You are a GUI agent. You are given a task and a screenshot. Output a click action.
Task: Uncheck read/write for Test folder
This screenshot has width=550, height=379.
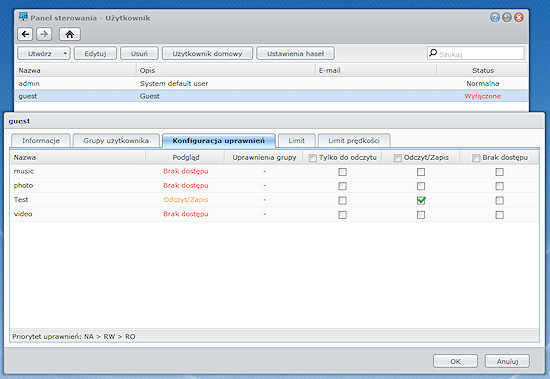[x=421, y=200]
